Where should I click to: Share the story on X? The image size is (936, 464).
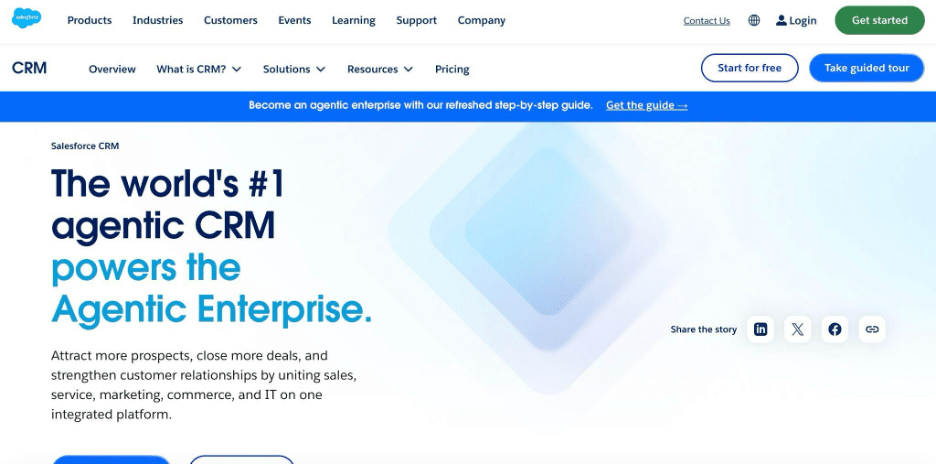click(798, 329)
